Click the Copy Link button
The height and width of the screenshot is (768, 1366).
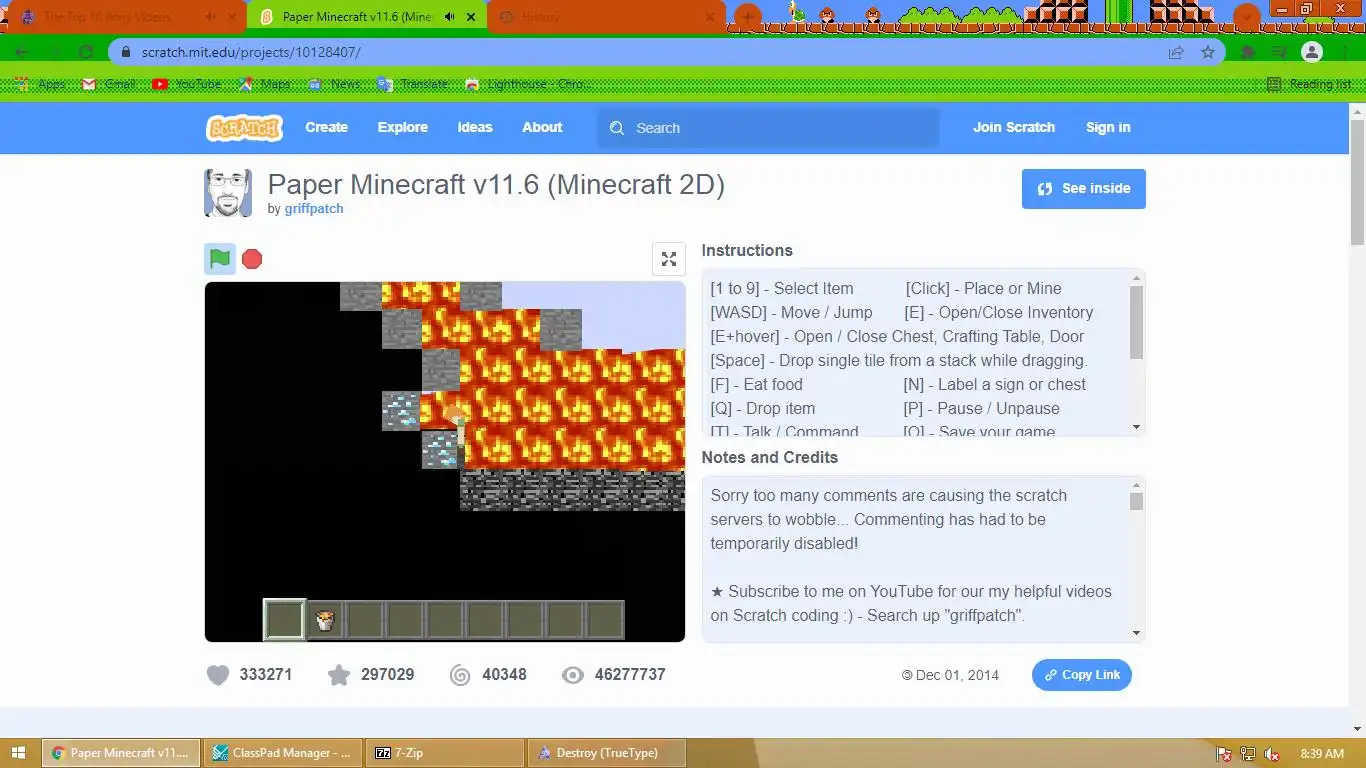[x=1082, y=675]
